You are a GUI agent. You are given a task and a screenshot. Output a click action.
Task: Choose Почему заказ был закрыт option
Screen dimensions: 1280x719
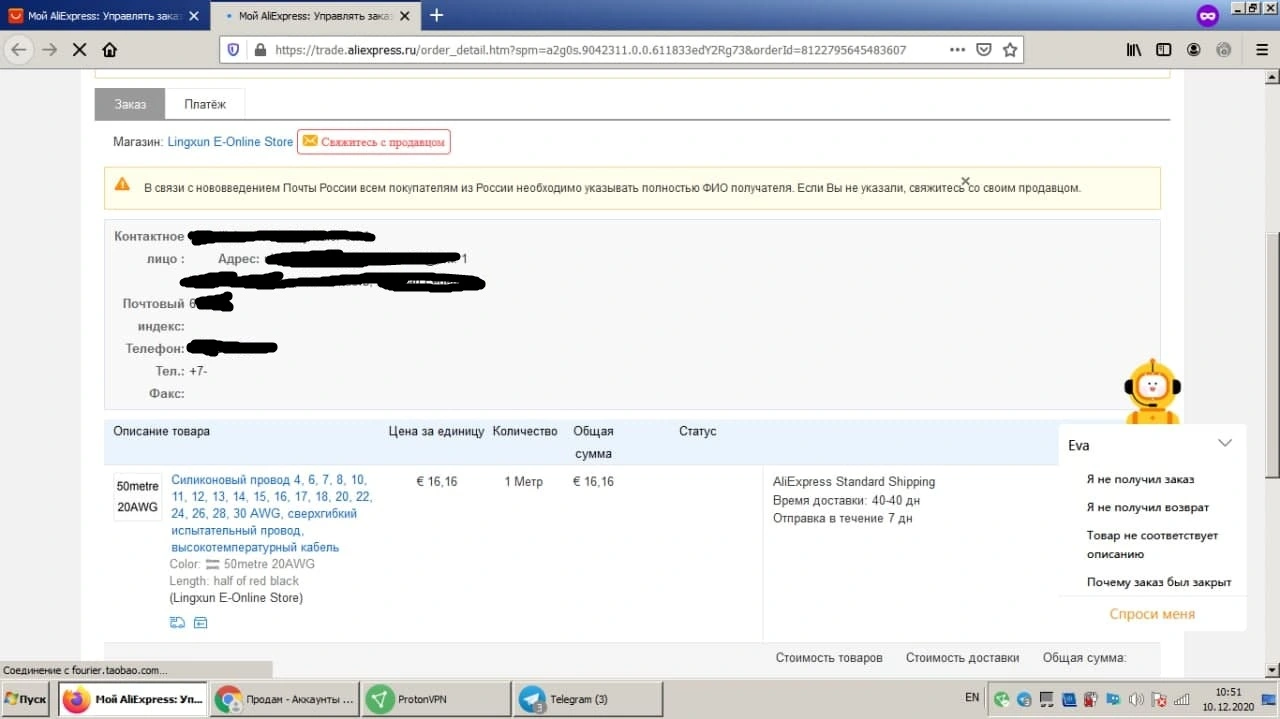(x=1159, y=582)
